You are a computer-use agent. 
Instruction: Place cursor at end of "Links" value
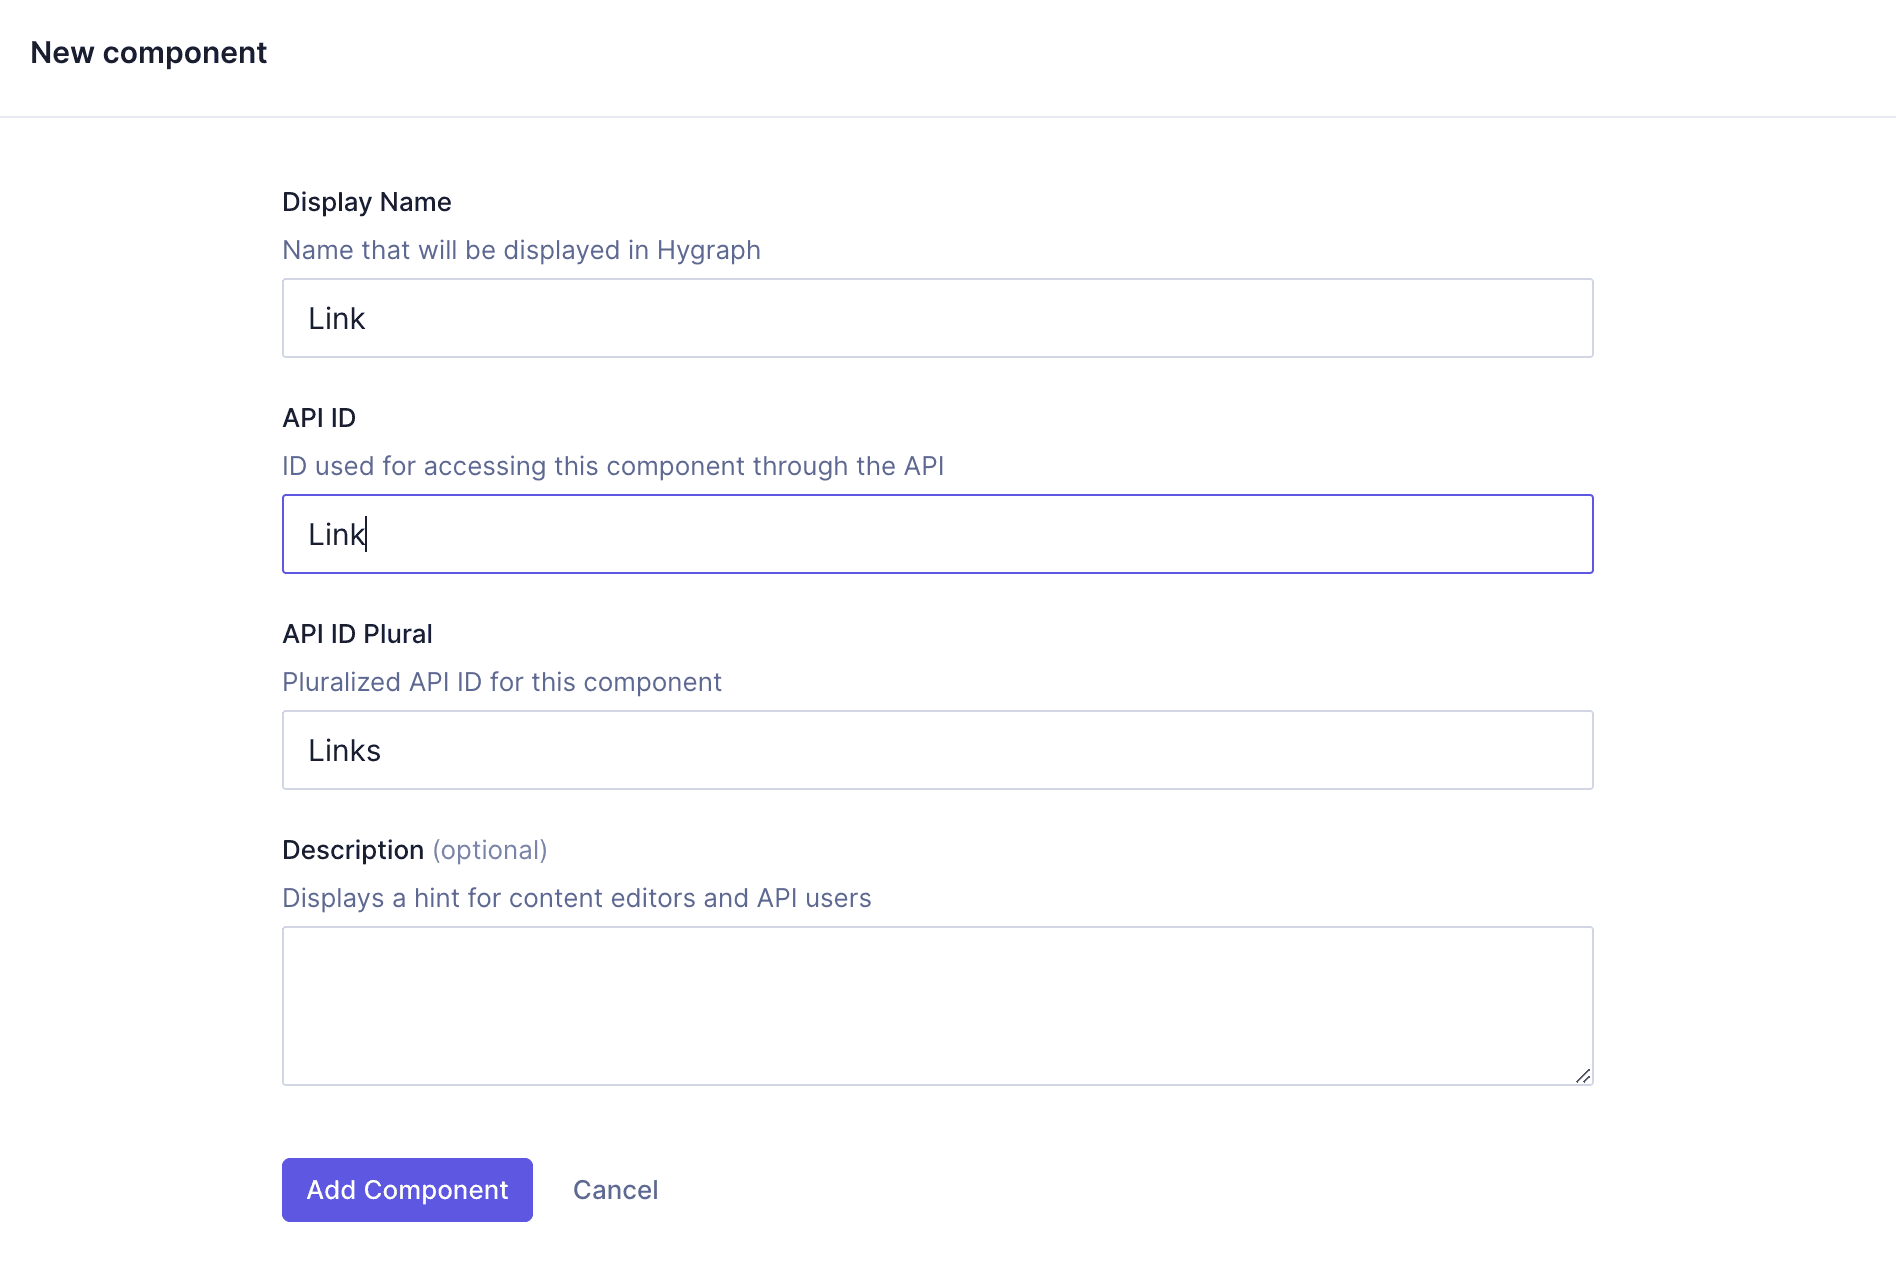[387, 749]
